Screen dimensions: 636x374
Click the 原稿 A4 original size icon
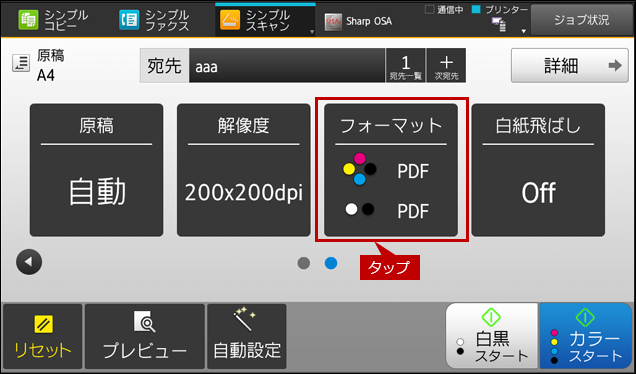pyautogui.click(x=21, y=63)
